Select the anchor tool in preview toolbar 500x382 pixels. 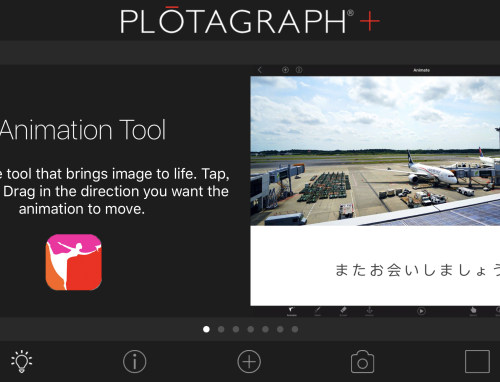(x=369, y=311)
